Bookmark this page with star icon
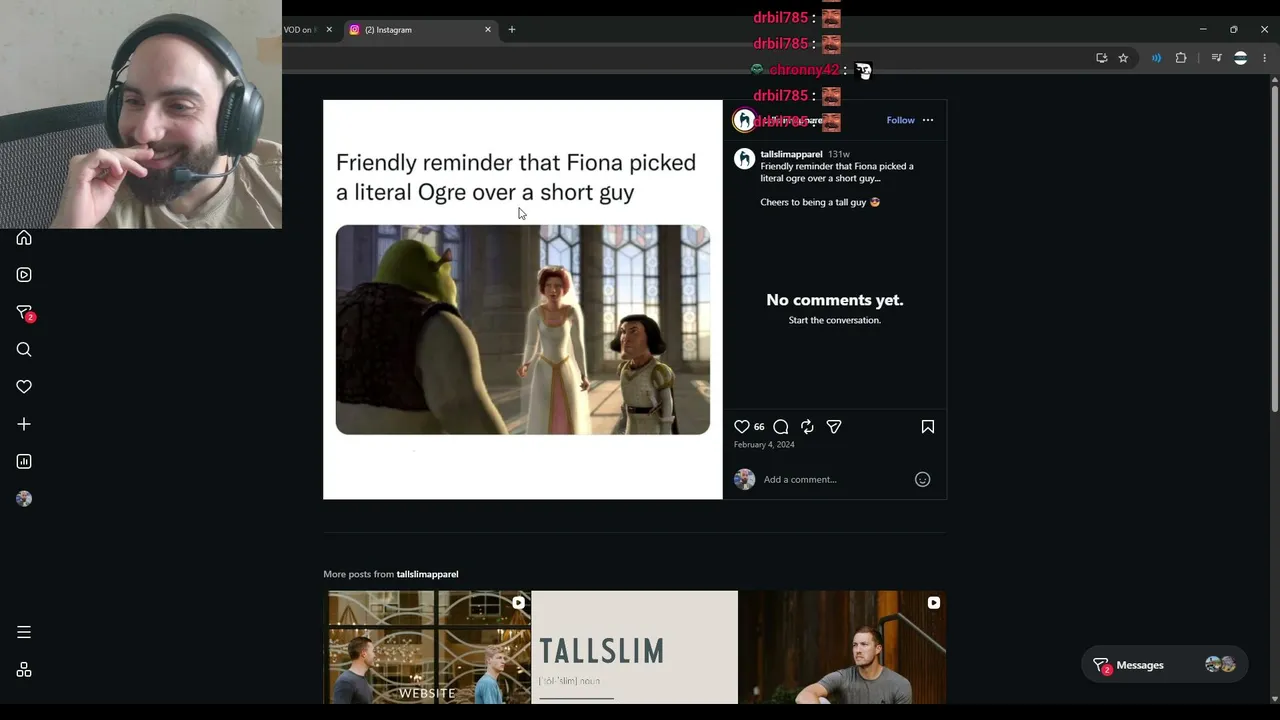The width and height of the screenshot is (1280, 720). (1123, 58)
